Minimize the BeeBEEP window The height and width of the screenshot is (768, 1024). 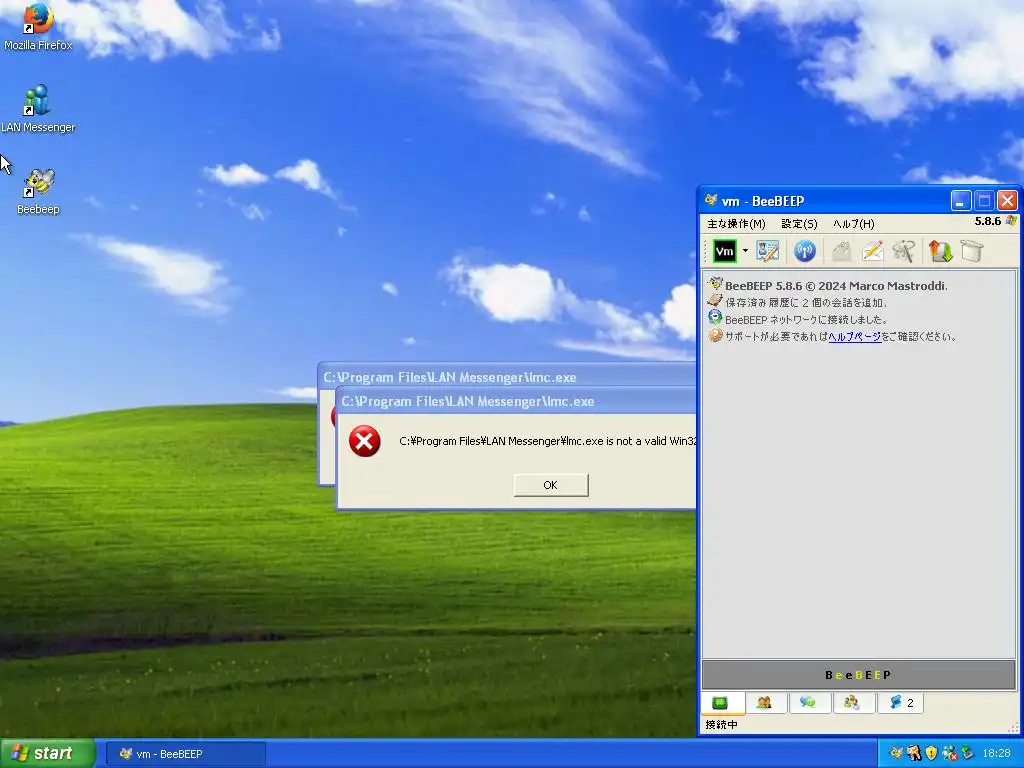click(961, 201)
